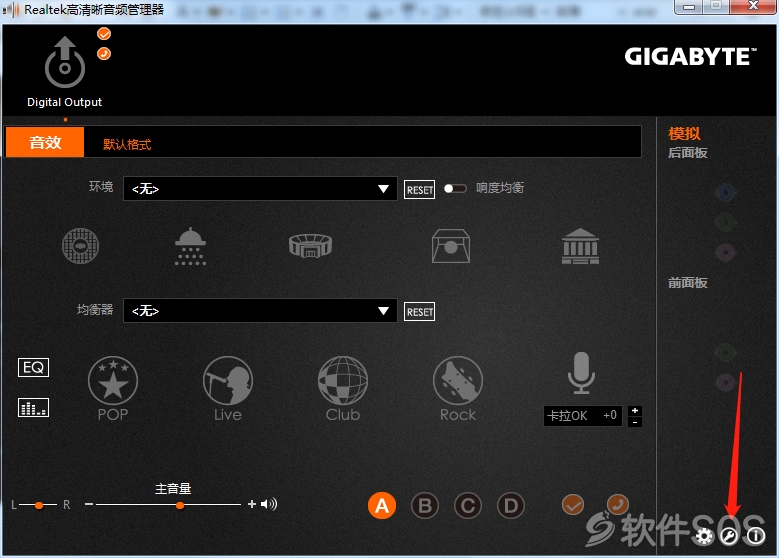
Task: Select preset C
Action: (467, 506)
